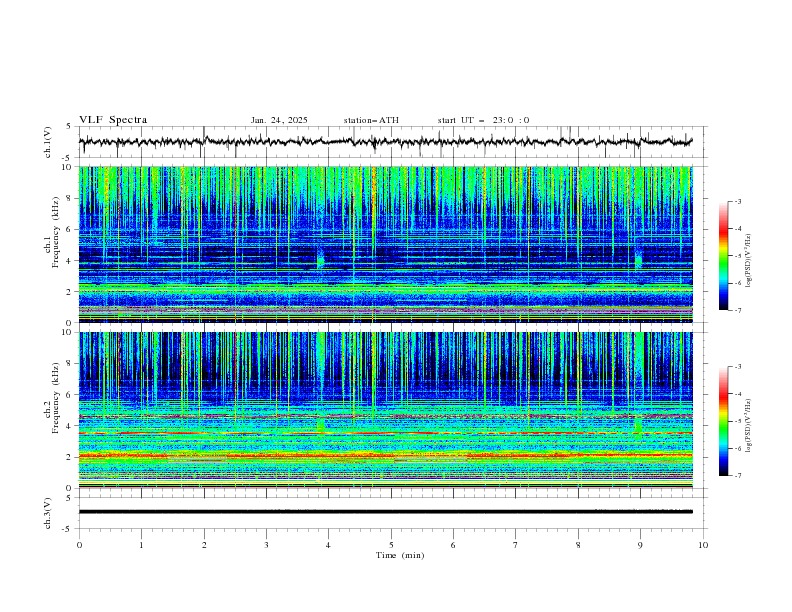Click the '-5' tick on ch.1(V) axis
This screenshot has height=612, width=792.
tap(68, 158)
